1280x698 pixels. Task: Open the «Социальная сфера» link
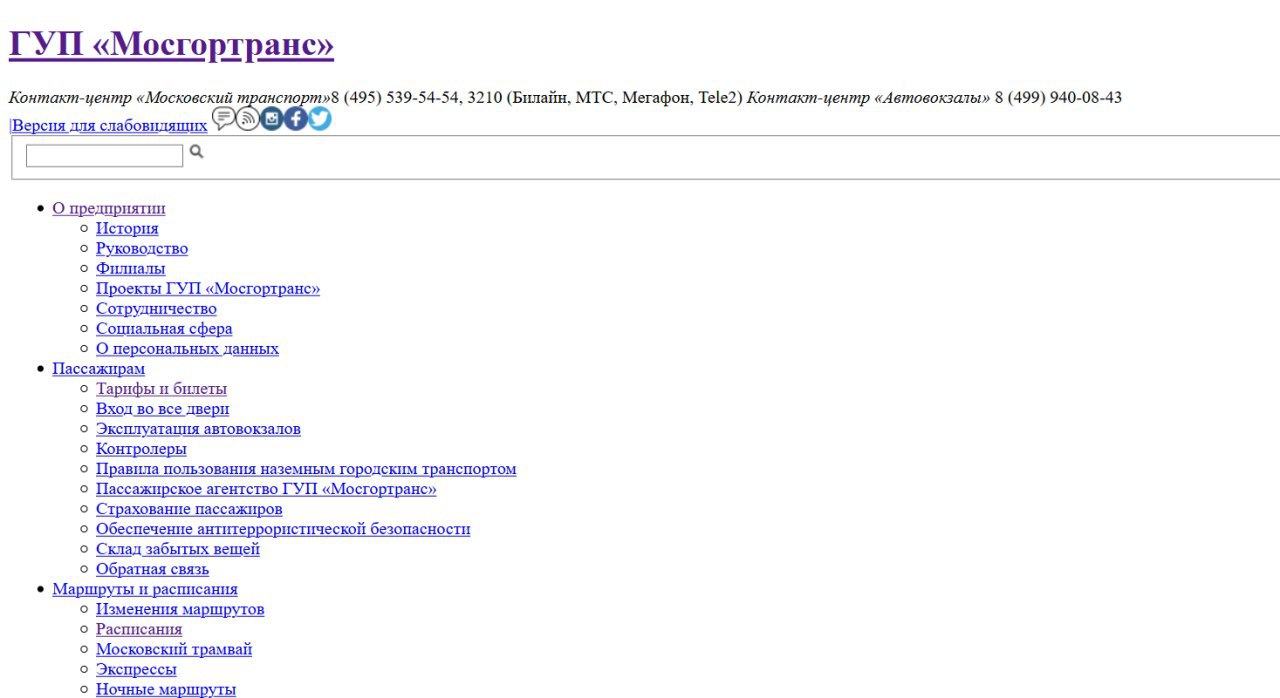click(164, 328)
